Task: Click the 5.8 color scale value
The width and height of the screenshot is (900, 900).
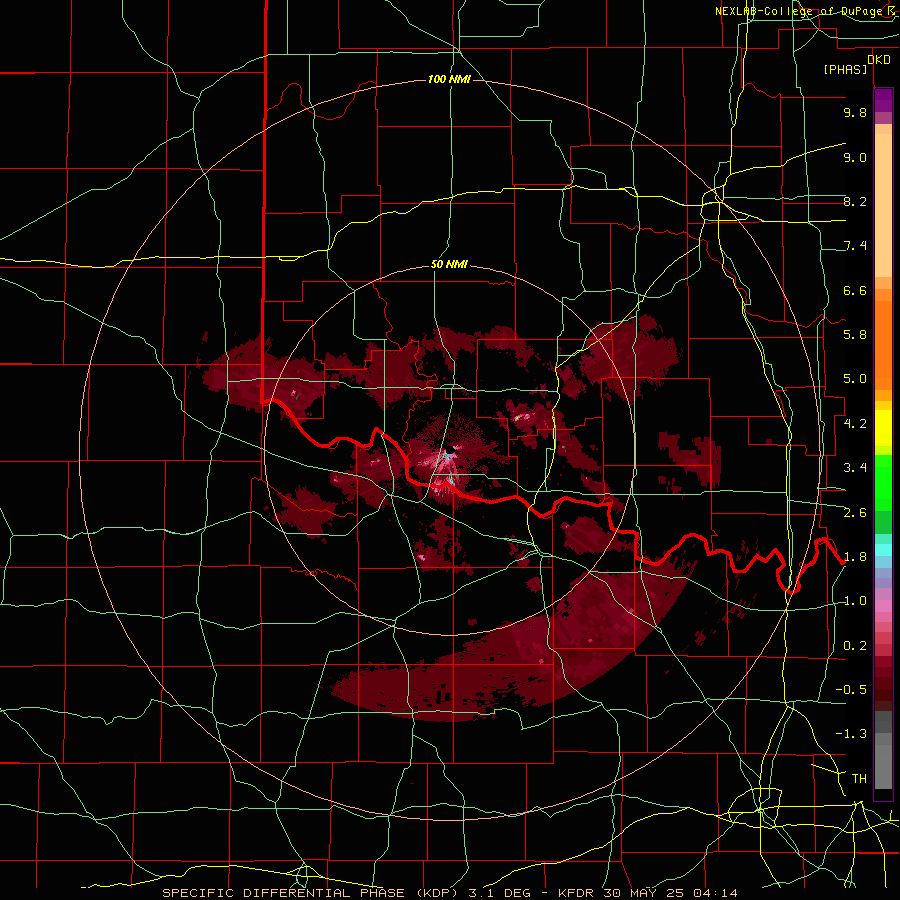Action: 855,335
